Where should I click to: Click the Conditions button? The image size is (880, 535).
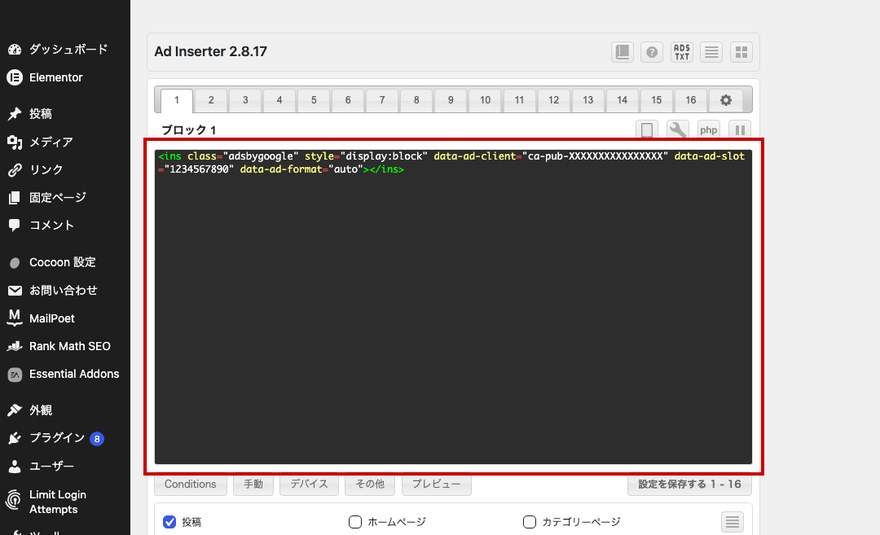(x=190, y=484)
